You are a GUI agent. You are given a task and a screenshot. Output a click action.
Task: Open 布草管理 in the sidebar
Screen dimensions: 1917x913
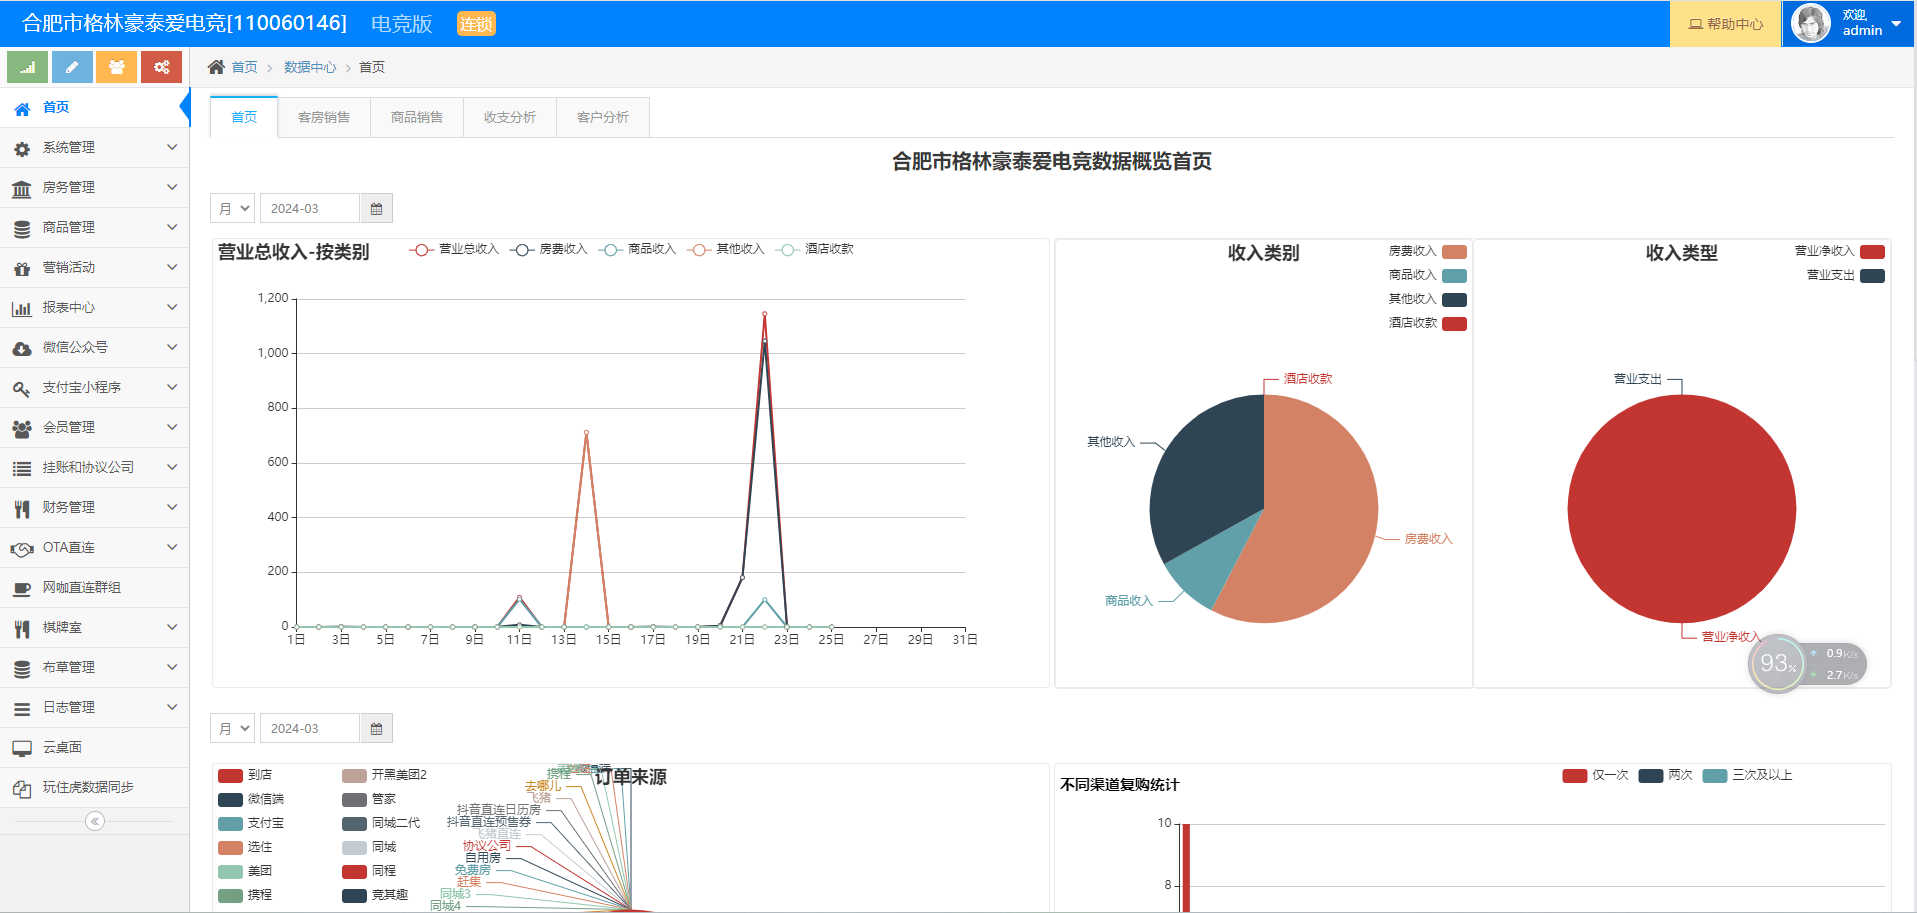[95, 667]
